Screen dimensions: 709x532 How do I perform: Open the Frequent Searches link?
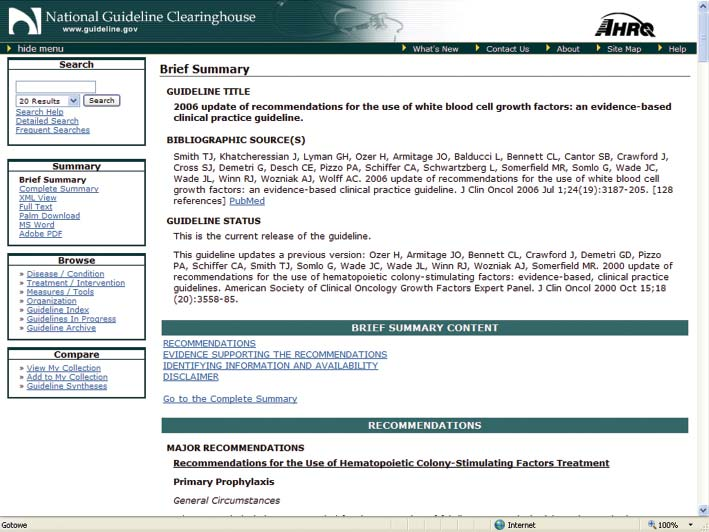(x=52, y=130)
